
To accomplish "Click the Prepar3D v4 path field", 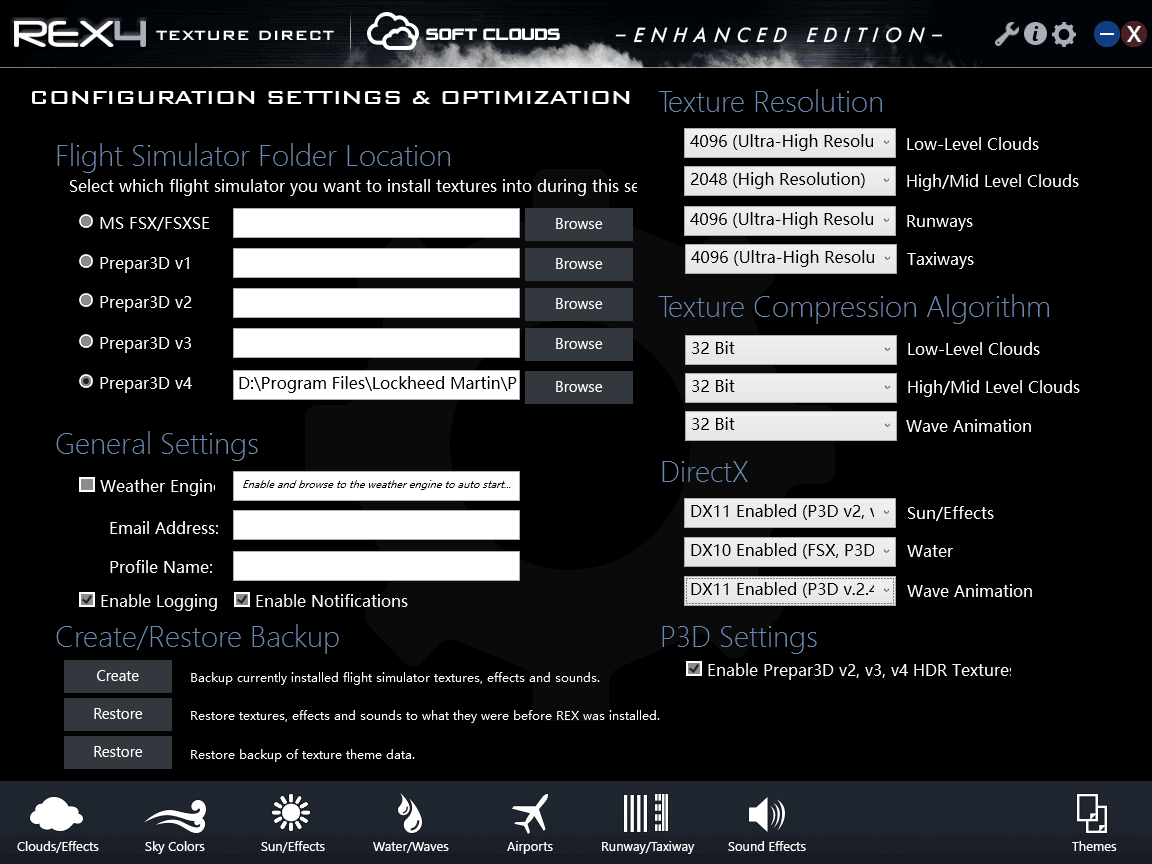I will [x=376, y=384].
